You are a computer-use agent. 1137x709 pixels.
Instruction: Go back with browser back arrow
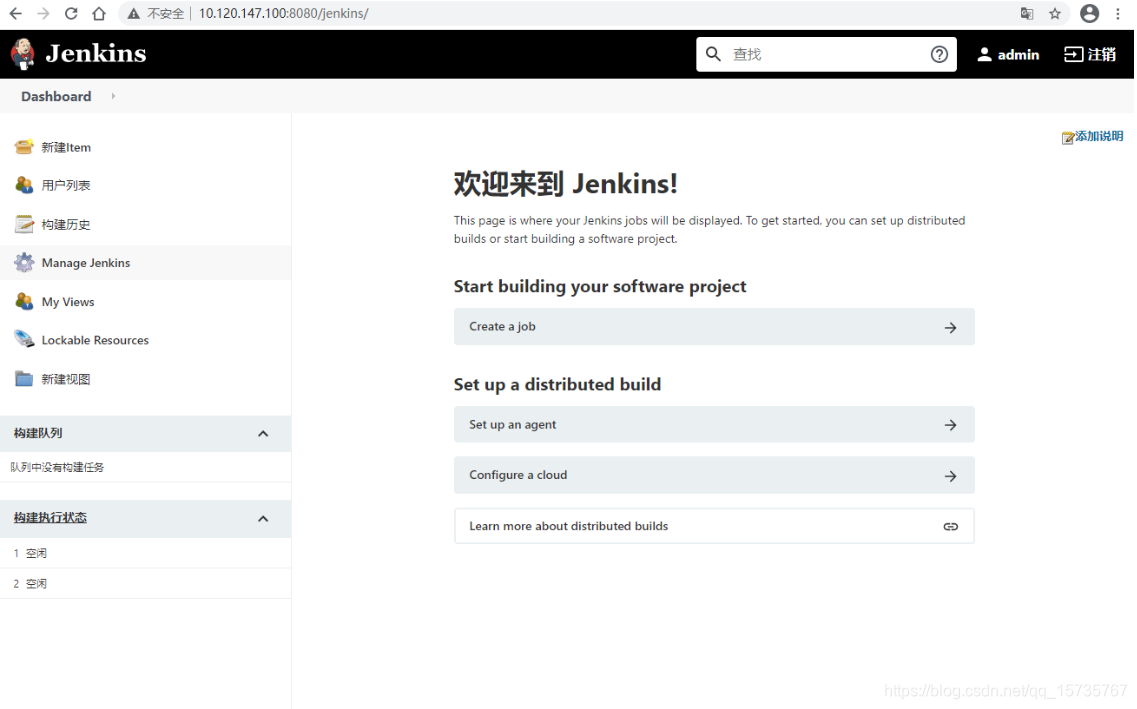15,13
